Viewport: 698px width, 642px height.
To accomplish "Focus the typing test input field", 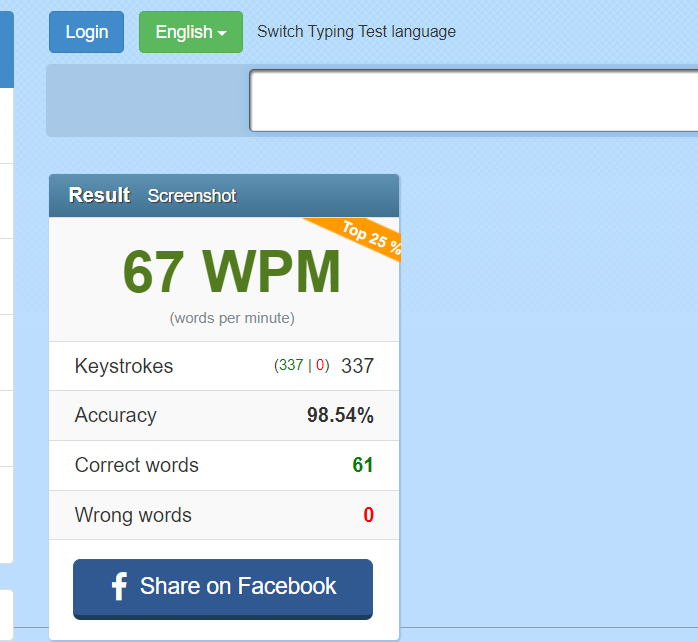I will click(472, 101).
